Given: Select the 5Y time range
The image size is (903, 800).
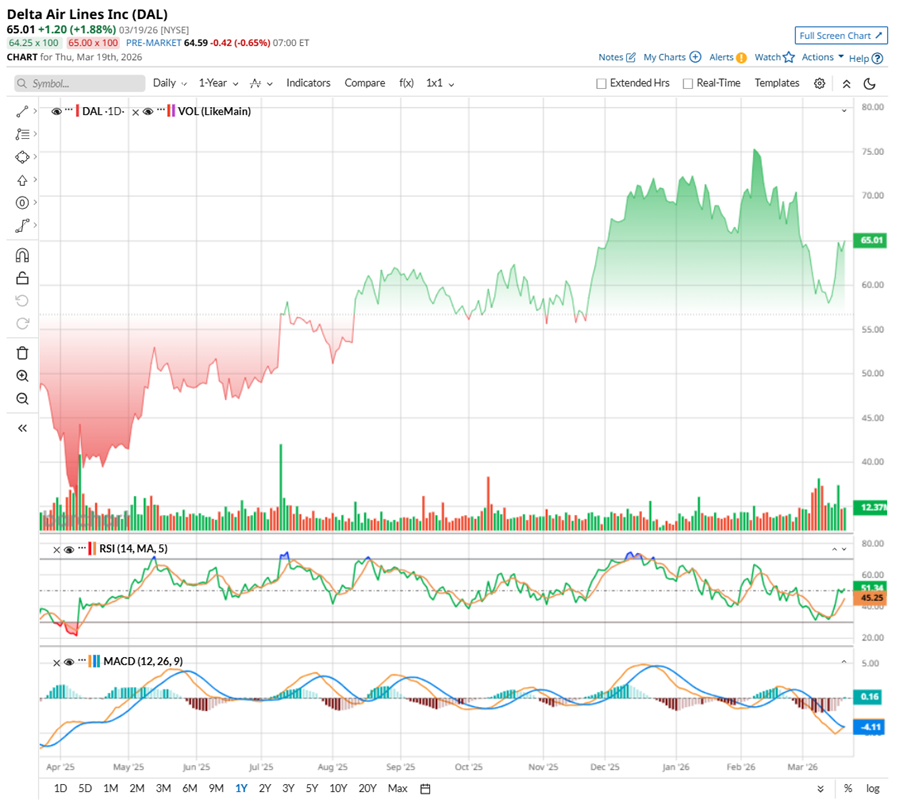Looking at the screenshot, I should pyautogui.click(x=312, y=788).
